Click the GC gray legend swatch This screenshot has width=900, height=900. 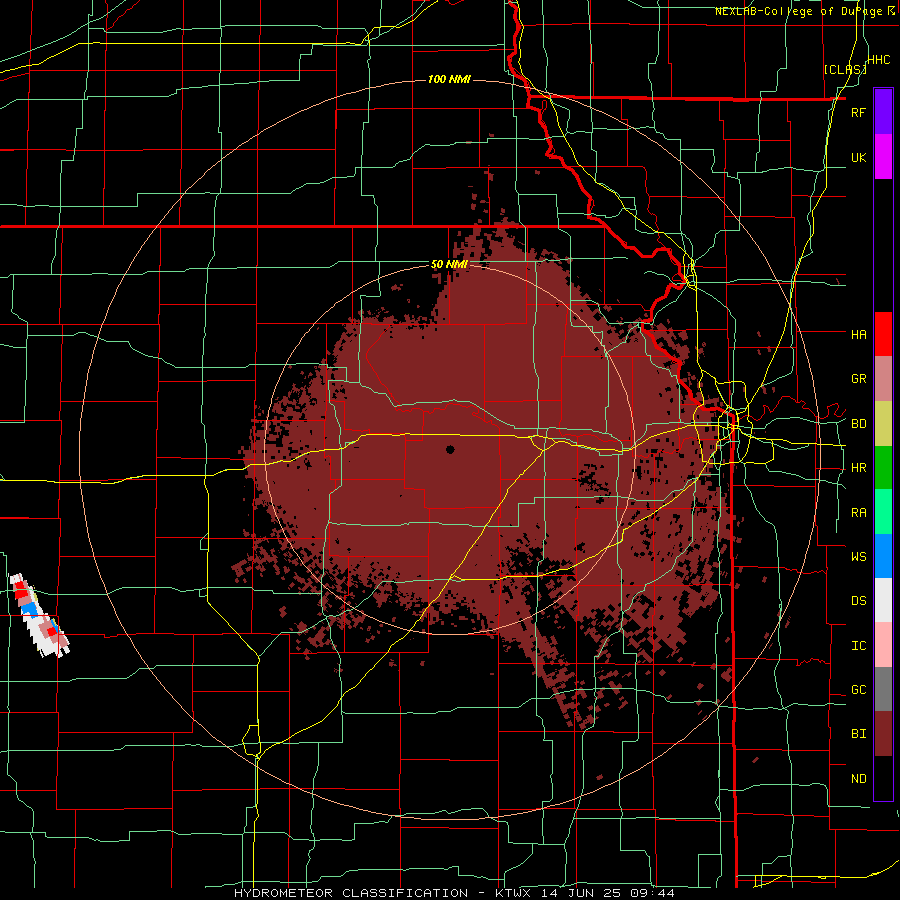[x=883, y=689]
